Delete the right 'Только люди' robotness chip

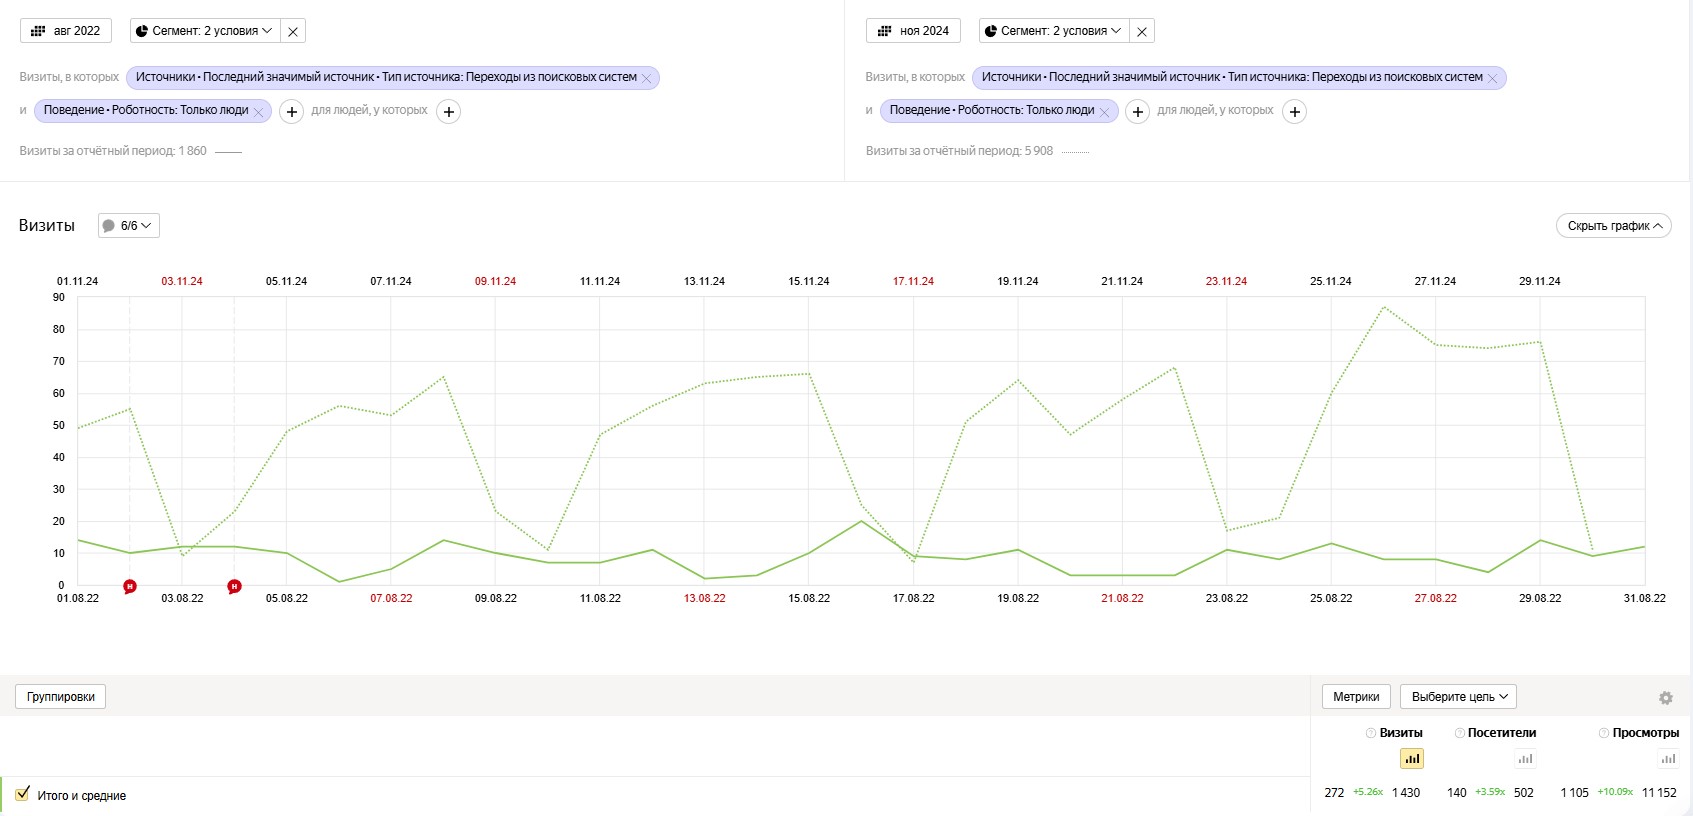(1104, 112)
